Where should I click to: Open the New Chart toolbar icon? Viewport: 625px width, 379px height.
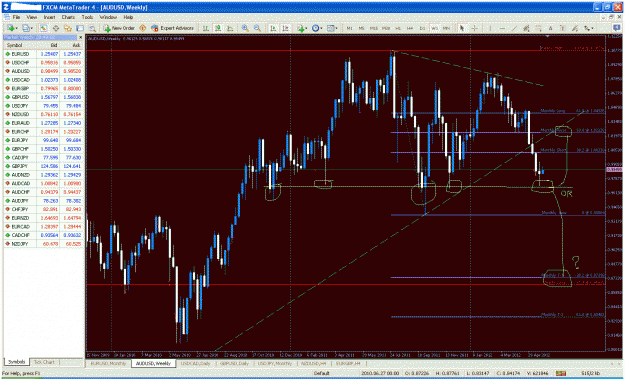(x=12, y=28)
